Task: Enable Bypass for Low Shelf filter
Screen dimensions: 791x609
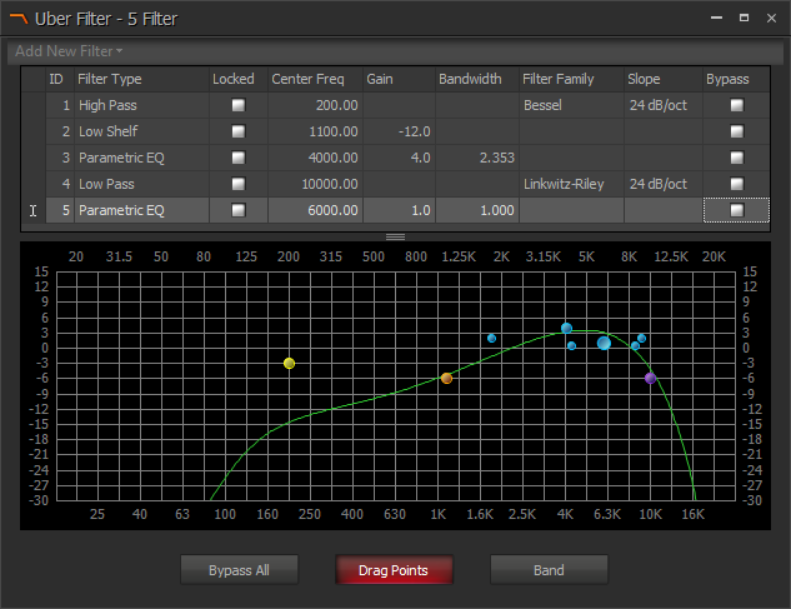Action: pos(737,131)
